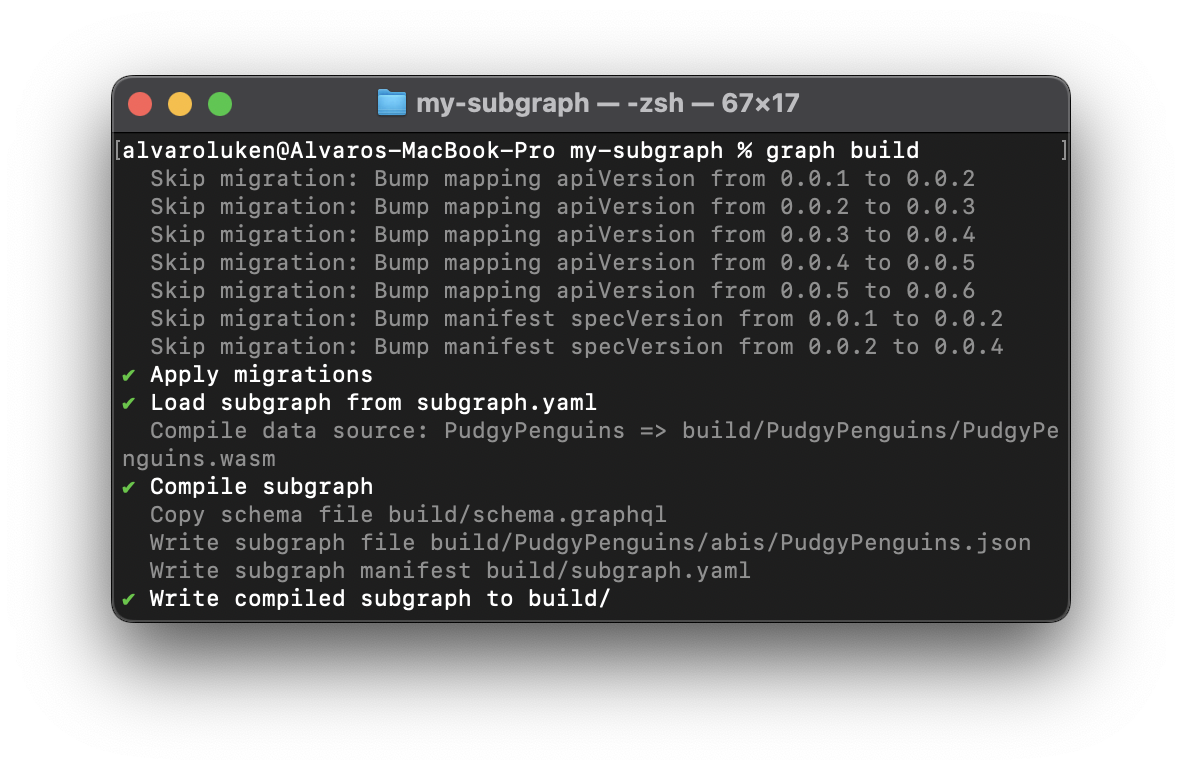Click the blue folder icon in title bar

(x=391, y=103)
